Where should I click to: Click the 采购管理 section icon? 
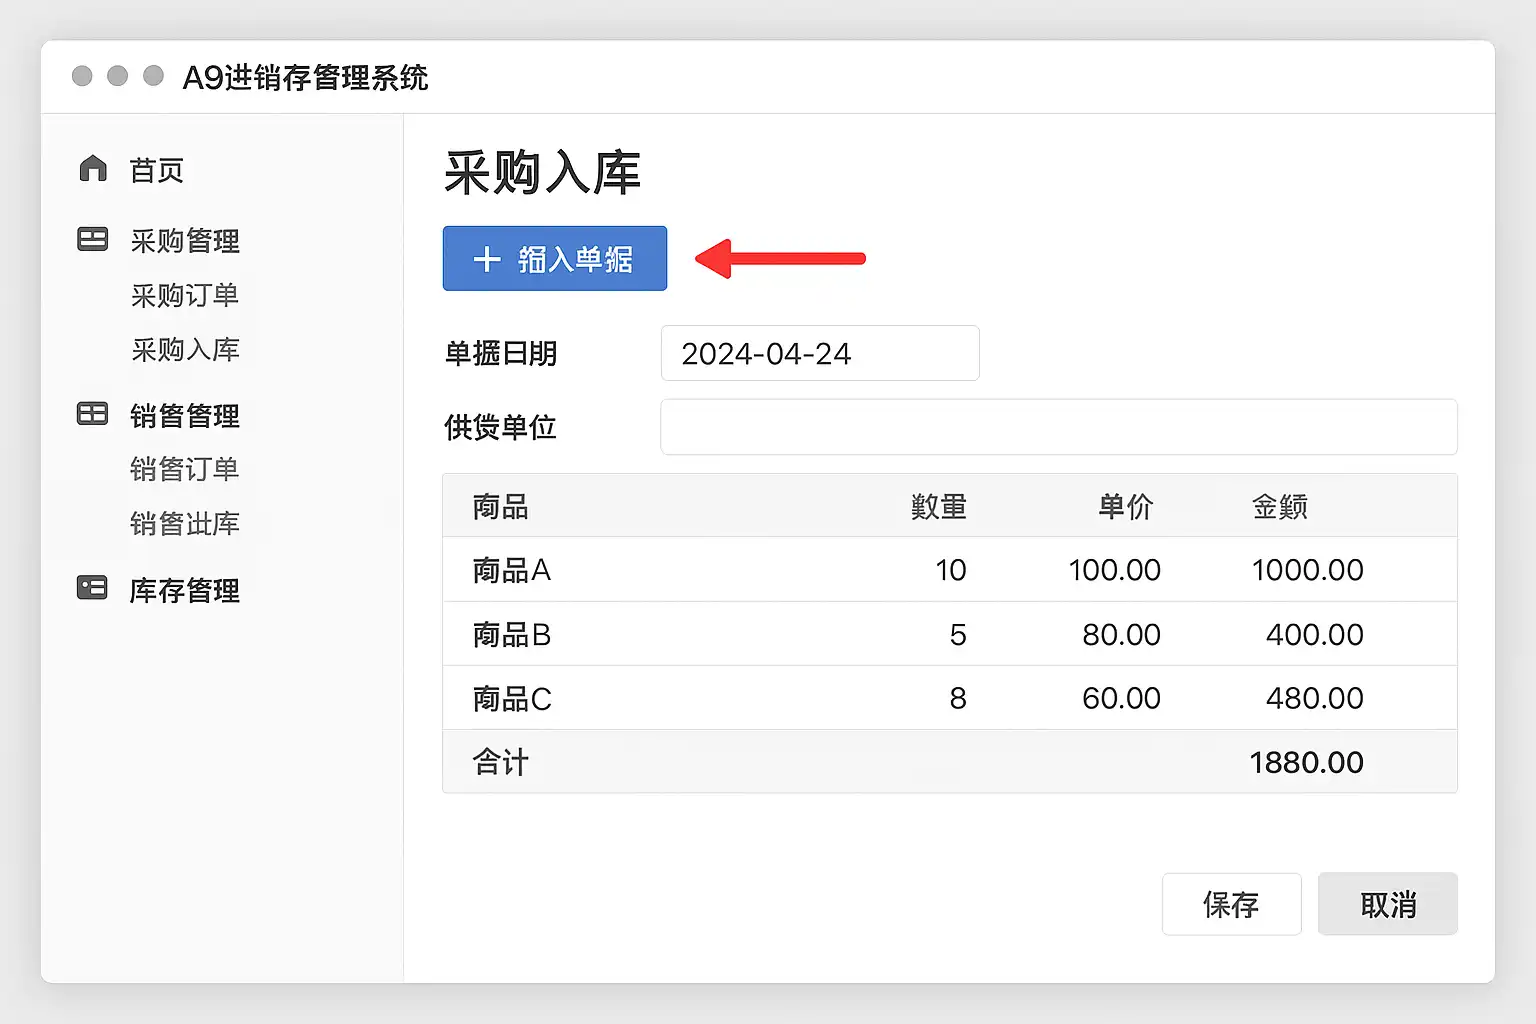(93, 240)
